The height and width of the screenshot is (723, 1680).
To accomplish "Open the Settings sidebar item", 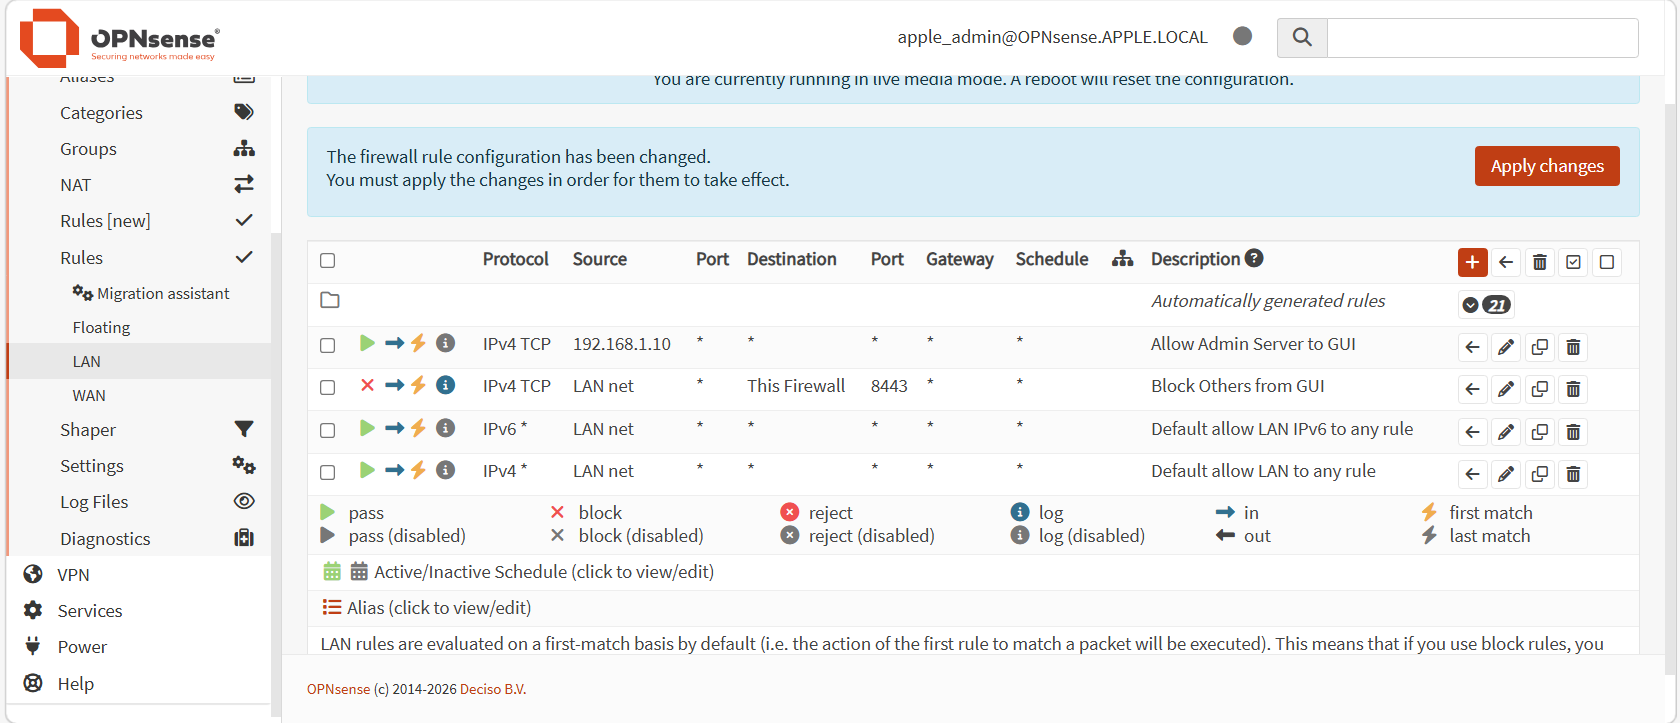I will (140, 466).
